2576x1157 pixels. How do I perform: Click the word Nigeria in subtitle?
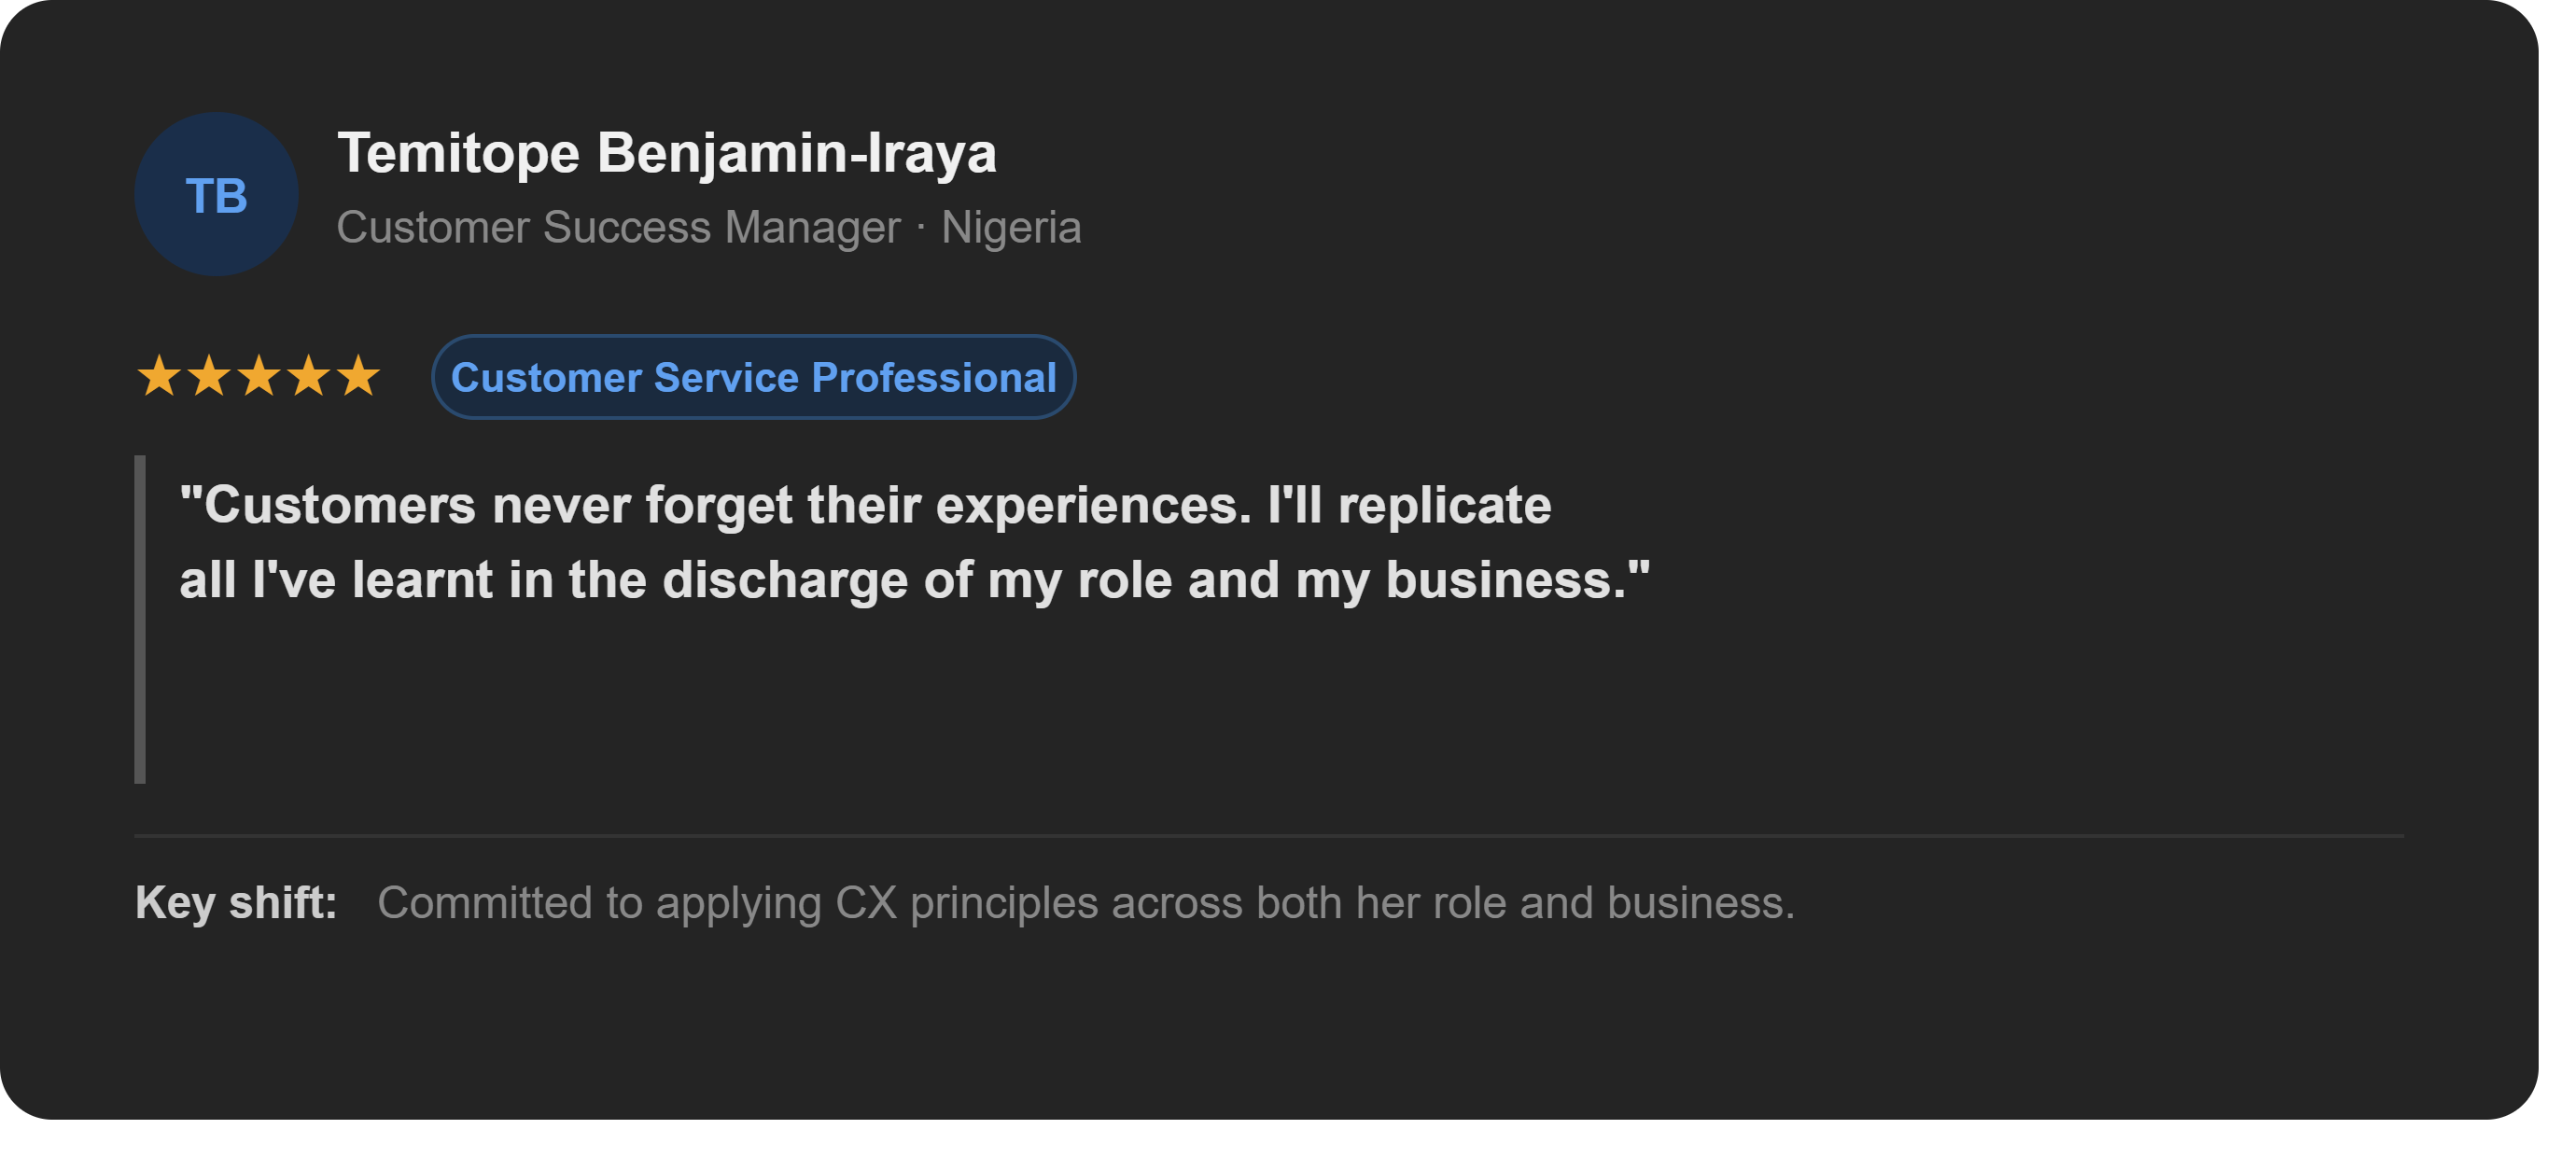tap(1011, 227)
